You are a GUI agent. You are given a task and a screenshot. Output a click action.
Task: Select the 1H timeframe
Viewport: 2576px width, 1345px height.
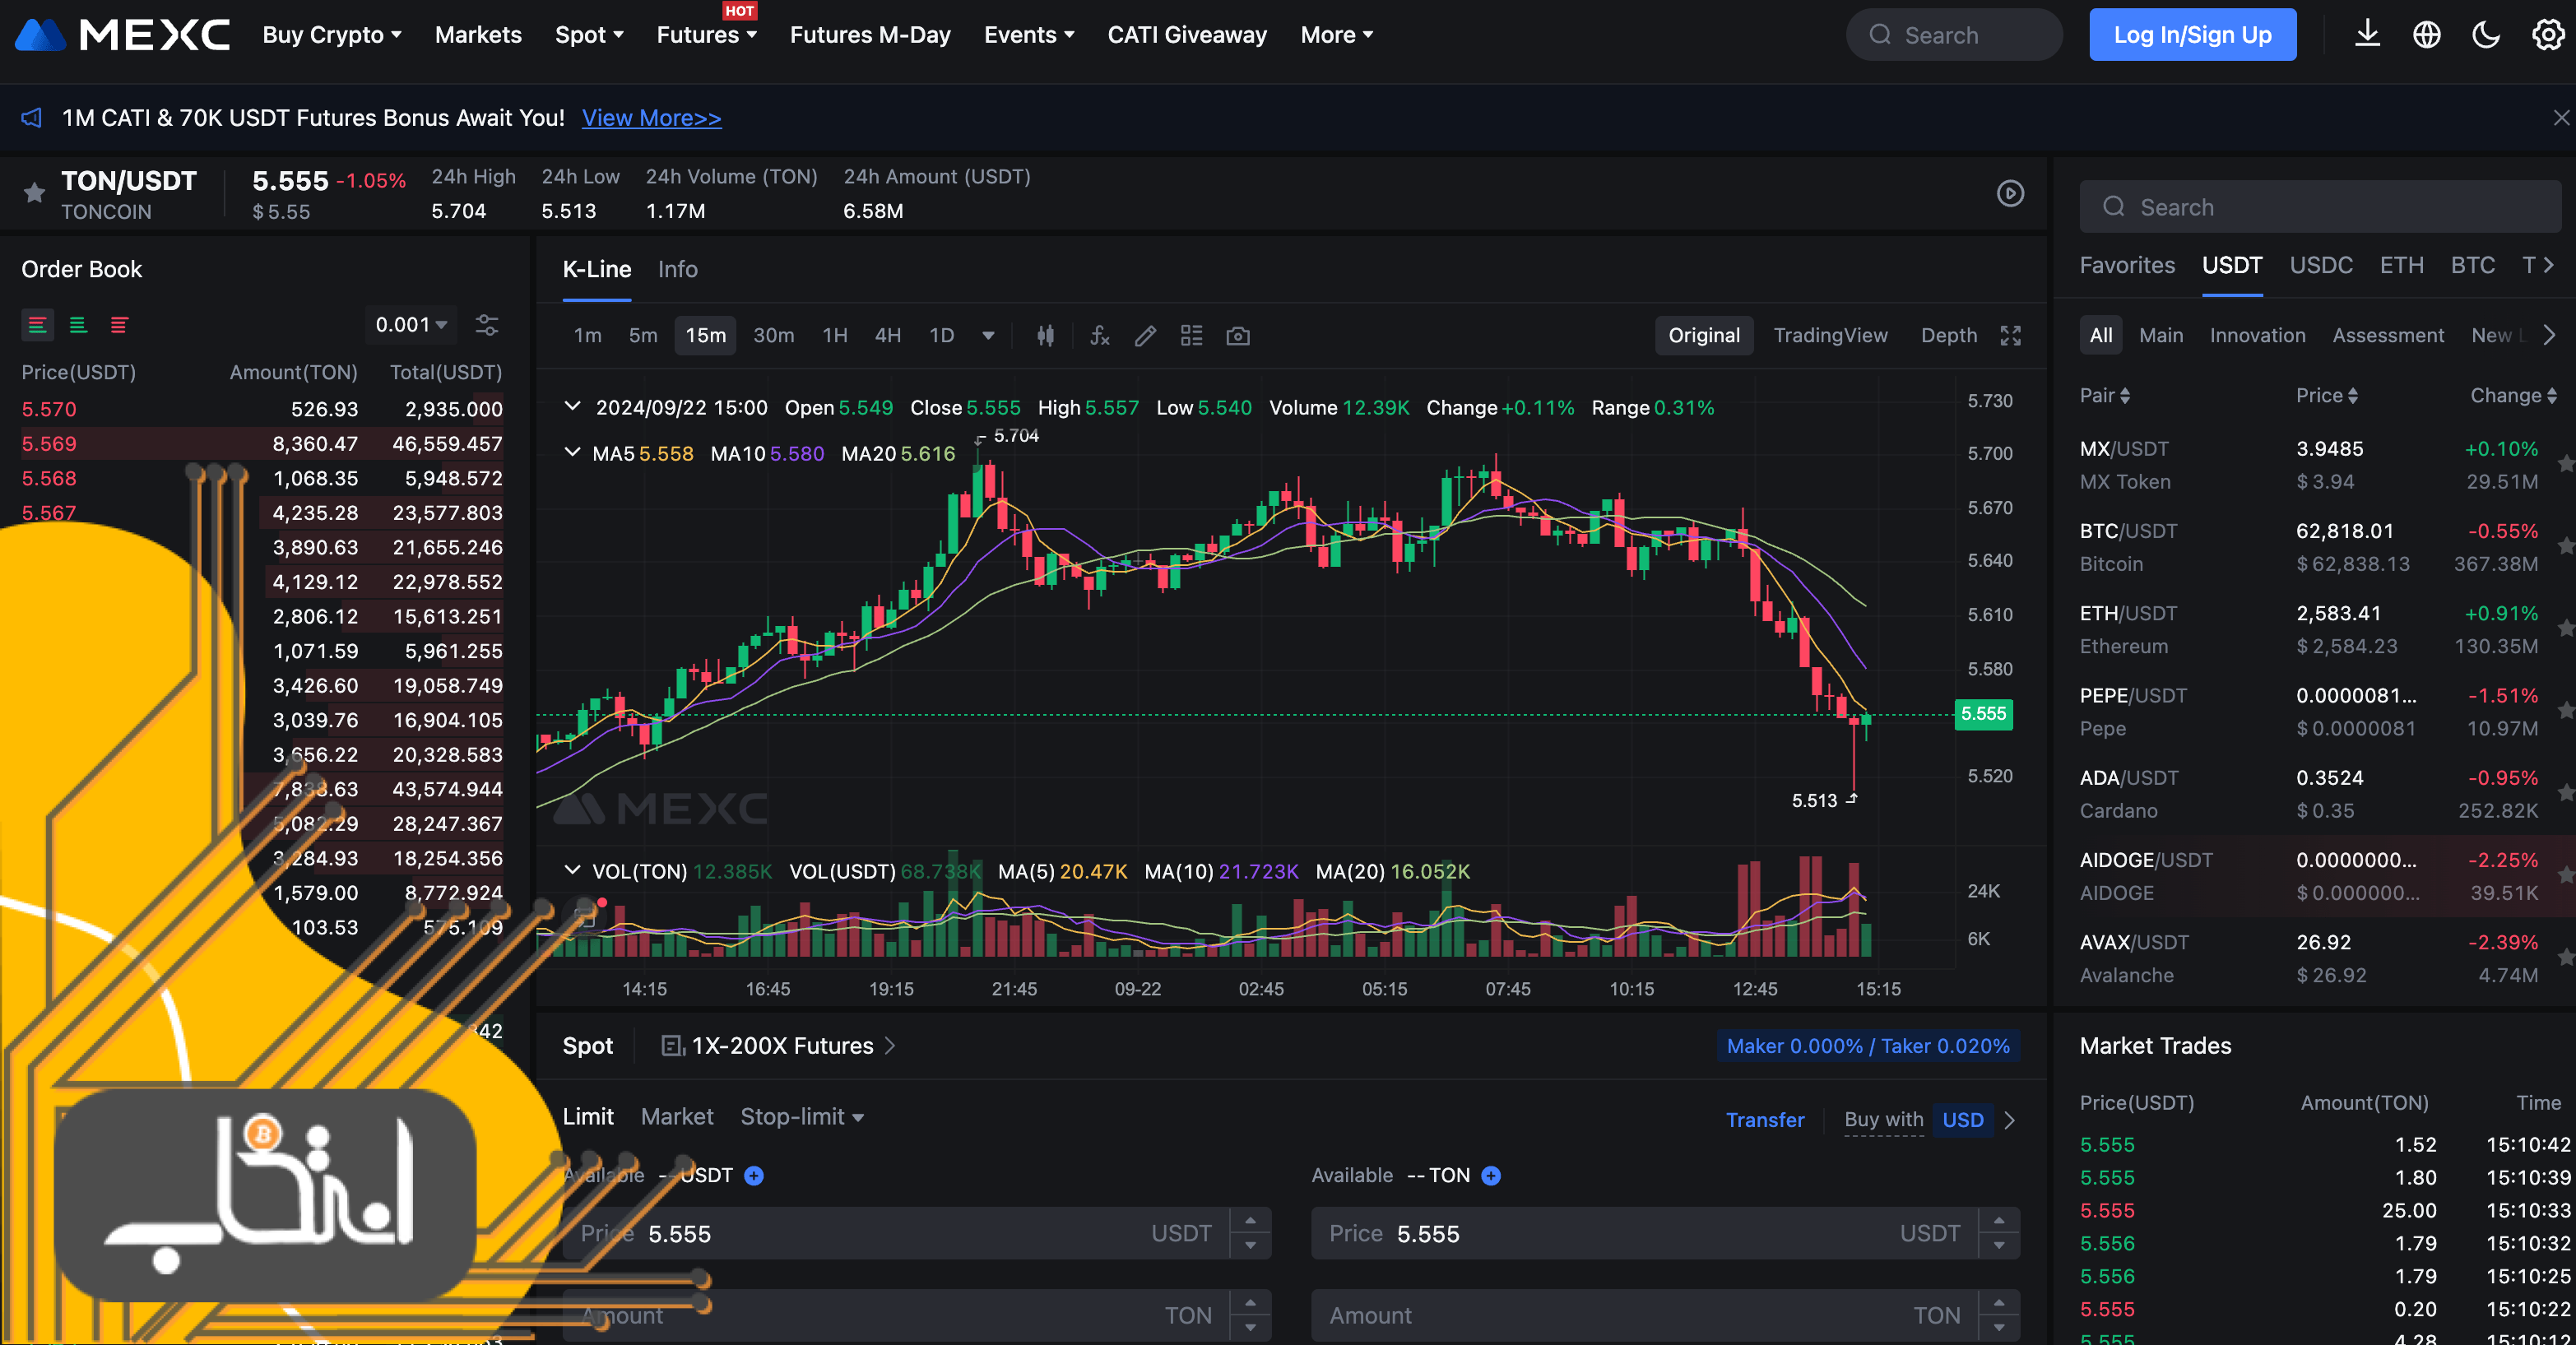pos(835,336)
